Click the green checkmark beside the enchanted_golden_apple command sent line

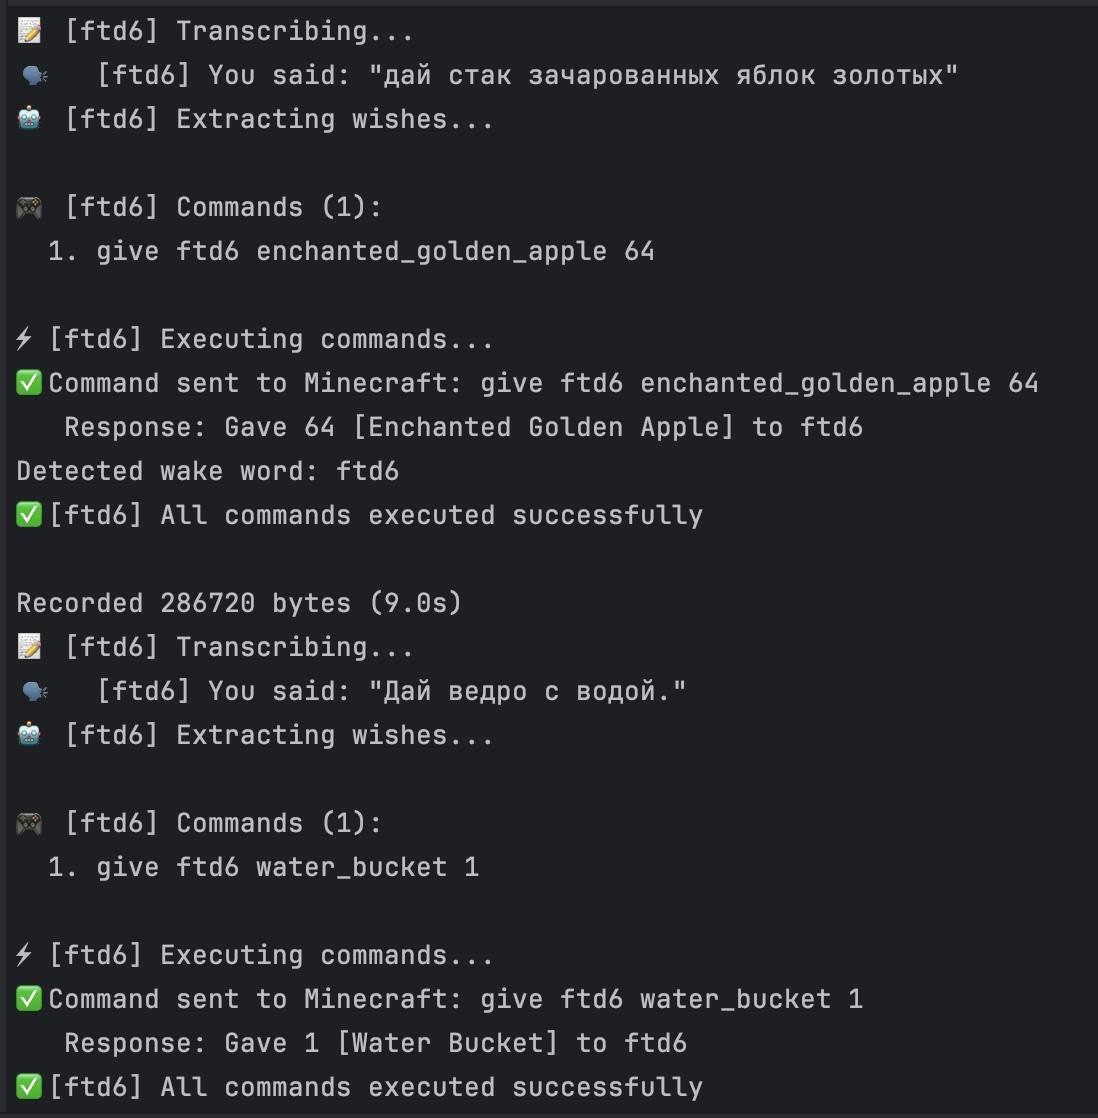click(x=29, y=383)
